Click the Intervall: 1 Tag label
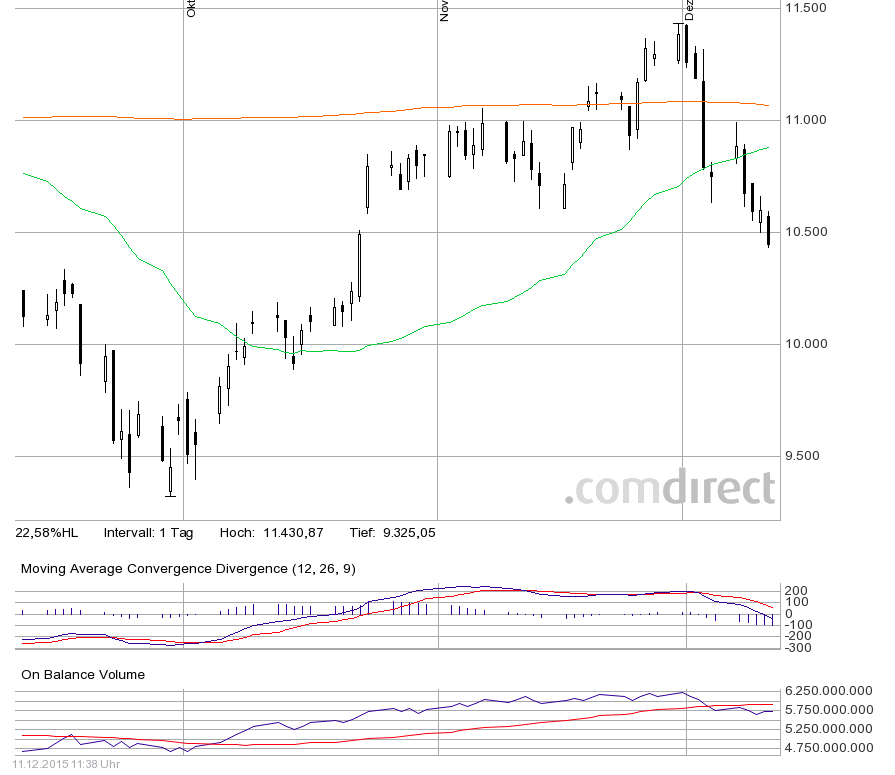The image size is (895, 775). [148, 533]
